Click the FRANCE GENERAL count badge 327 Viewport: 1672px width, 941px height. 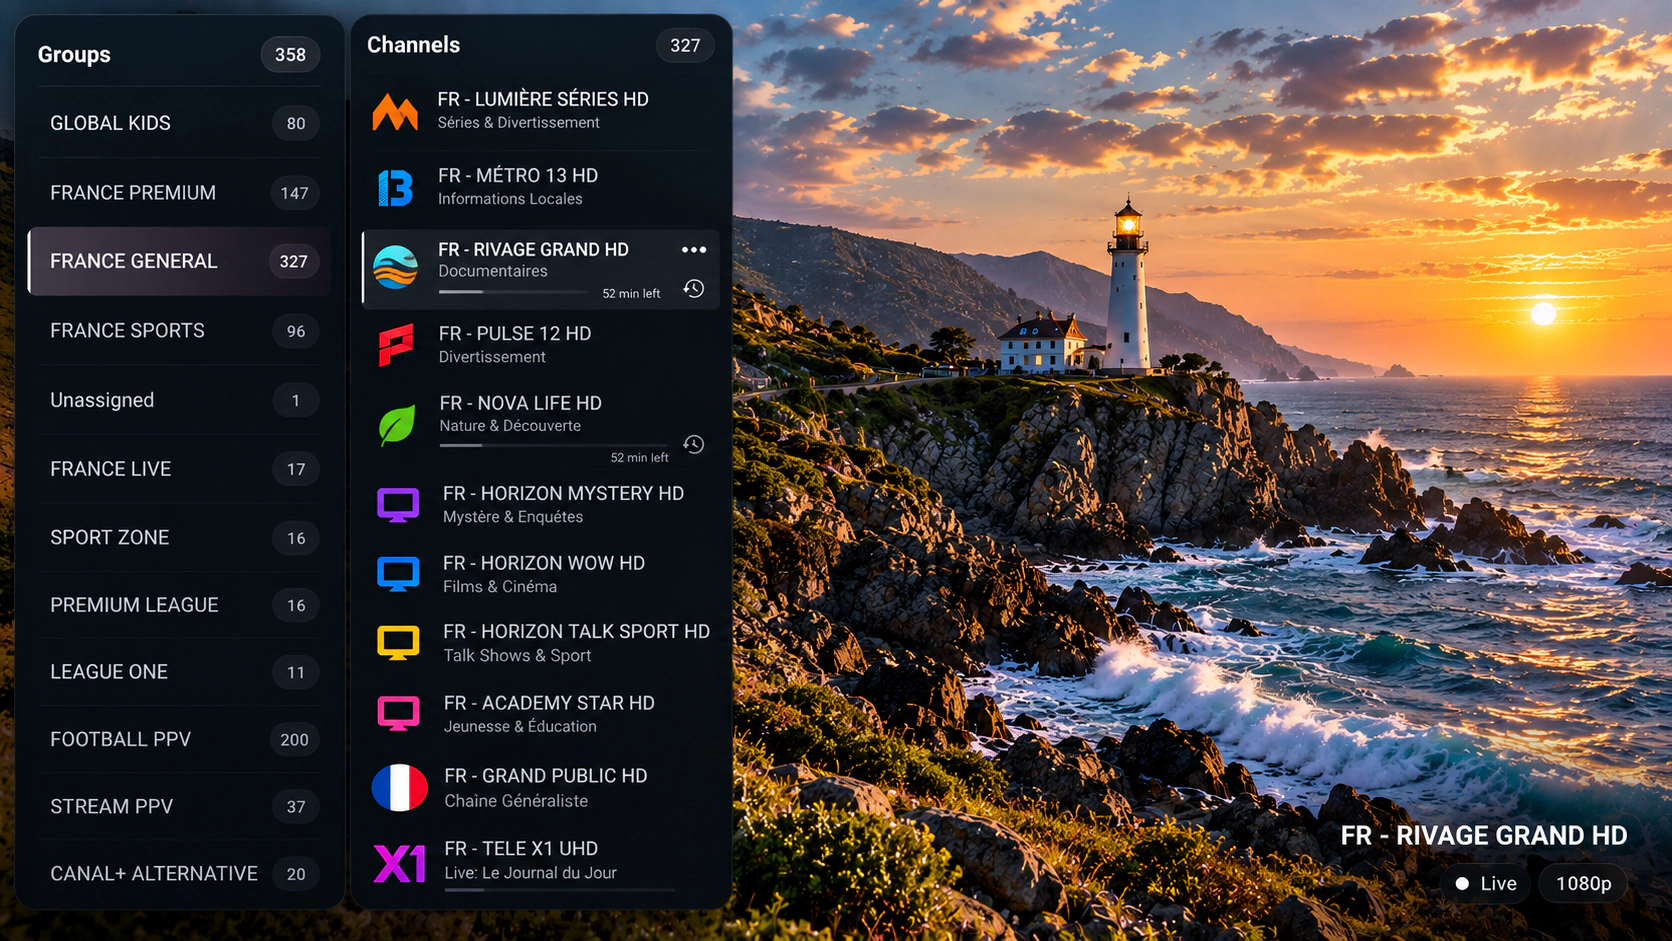(293, 262)
